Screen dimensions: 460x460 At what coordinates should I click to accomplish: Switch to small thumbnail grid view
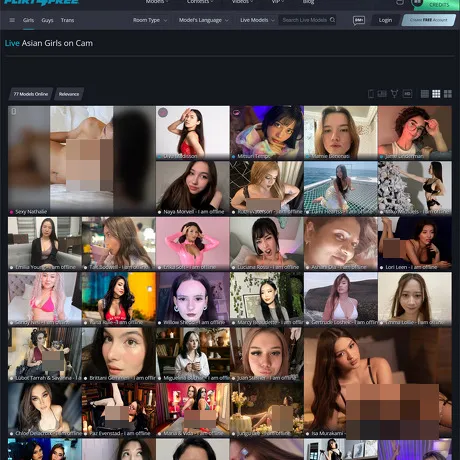(x=425, y=94)
